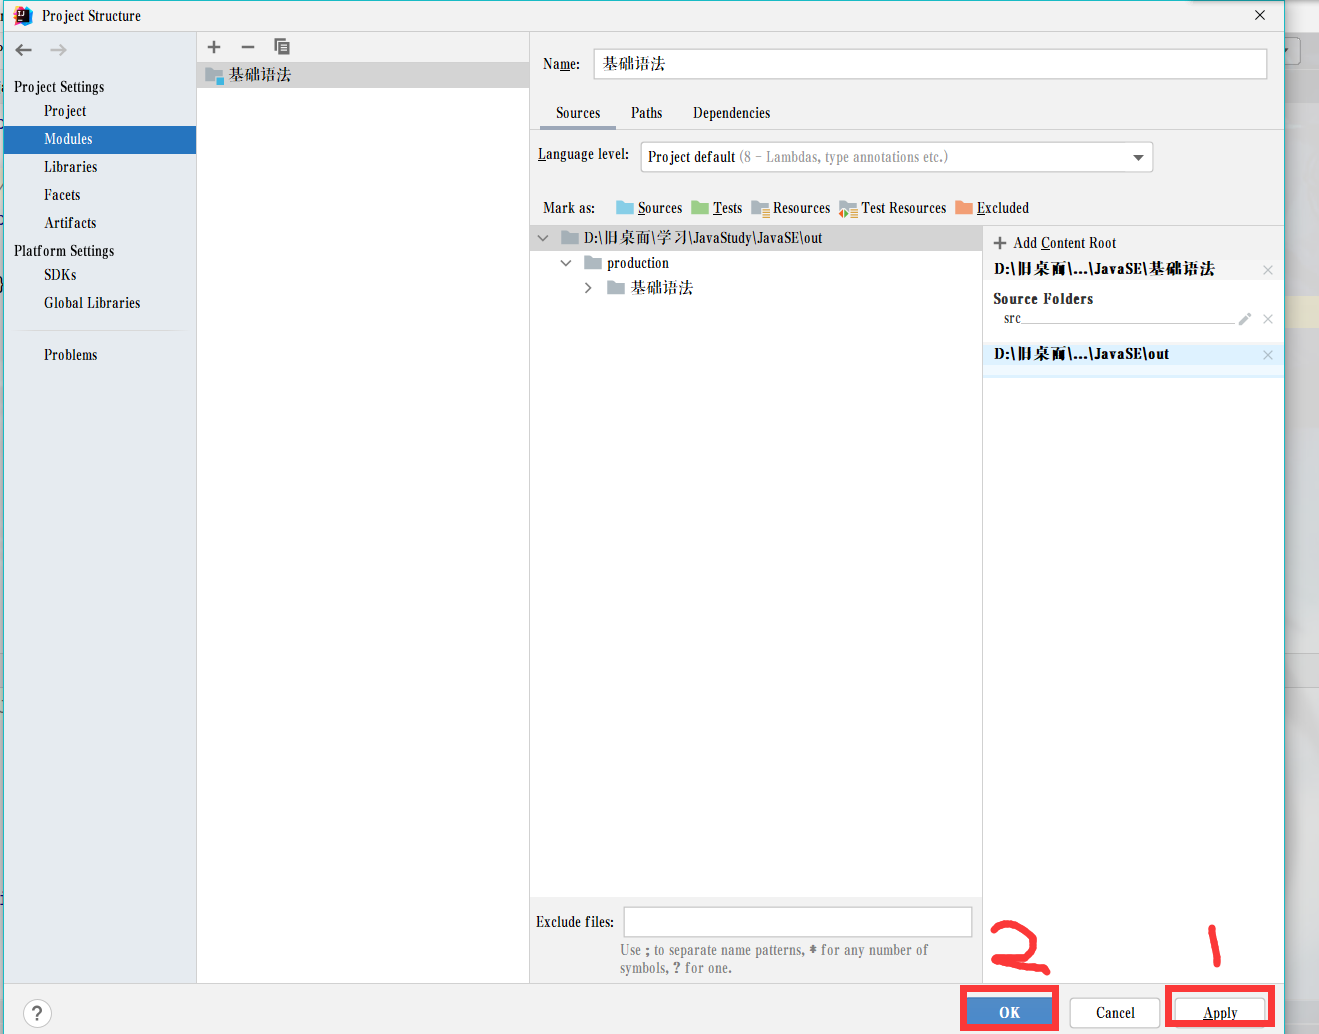Collapse the production folder node

click(x=566, y=263)
